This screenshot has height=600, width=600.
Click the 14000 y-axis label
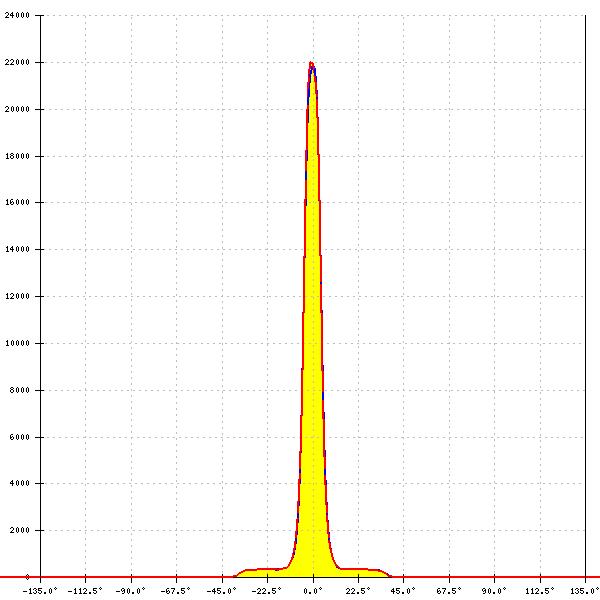pos(17,249)
